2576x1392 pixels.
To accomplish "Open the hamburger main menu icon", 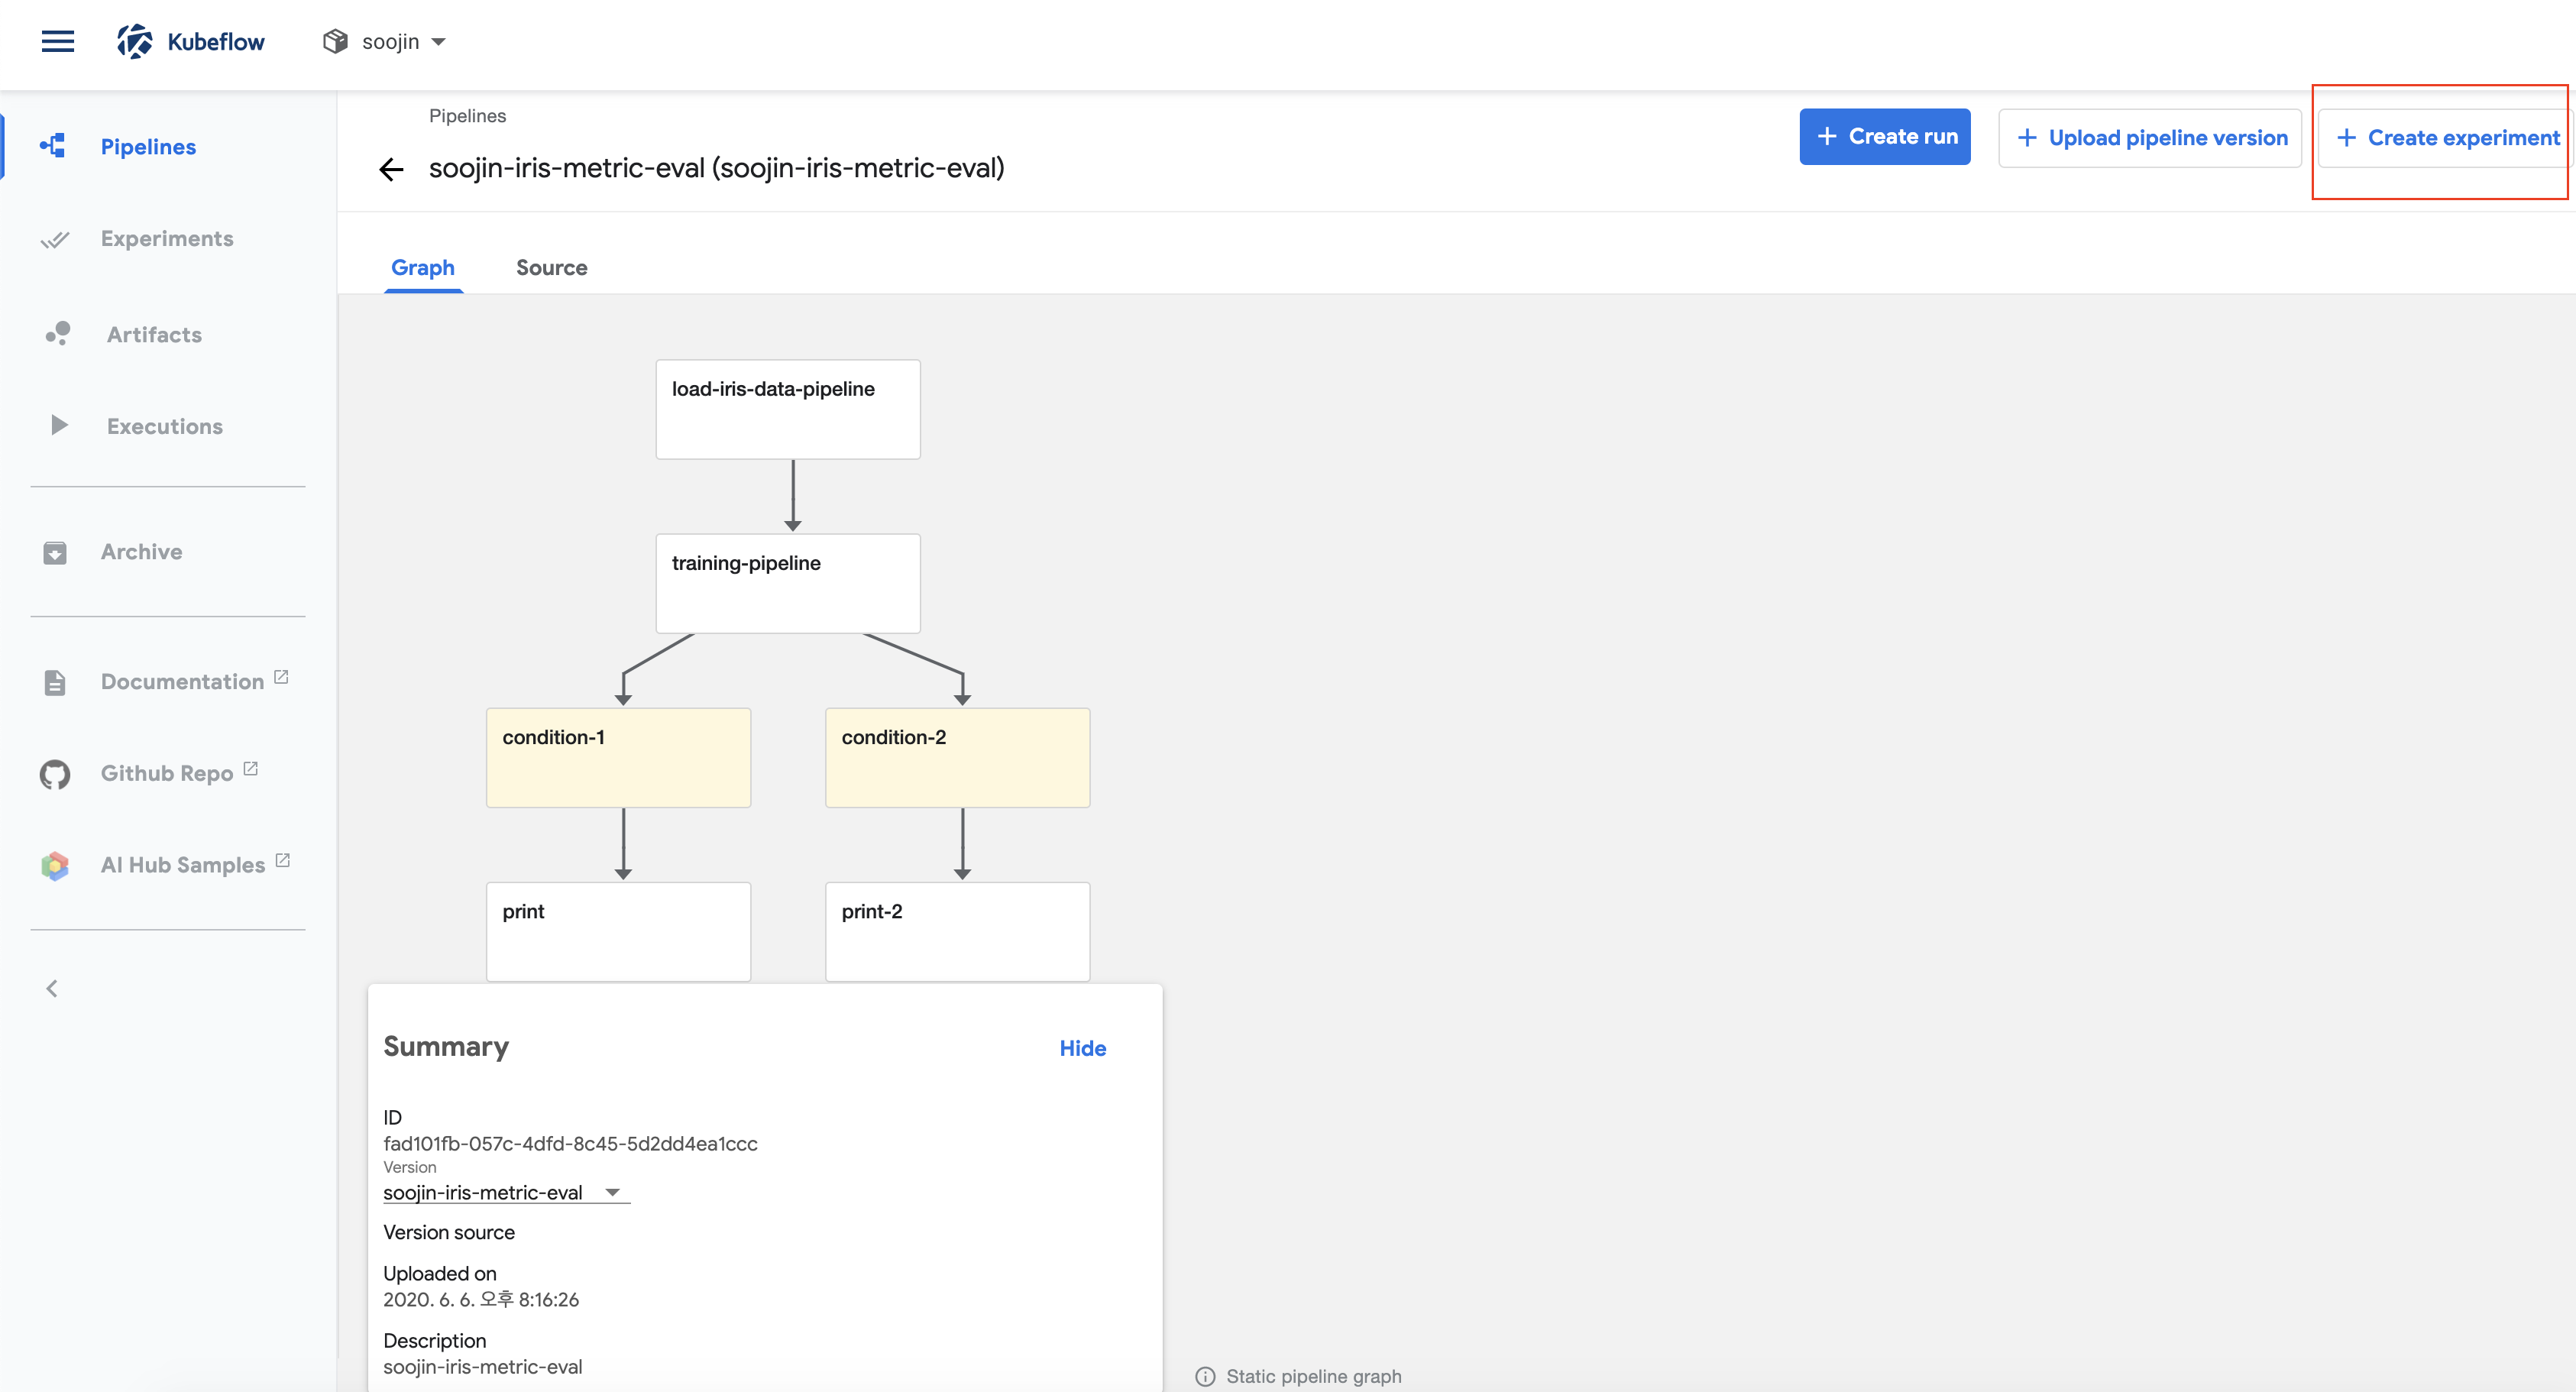I will (58, 41).
